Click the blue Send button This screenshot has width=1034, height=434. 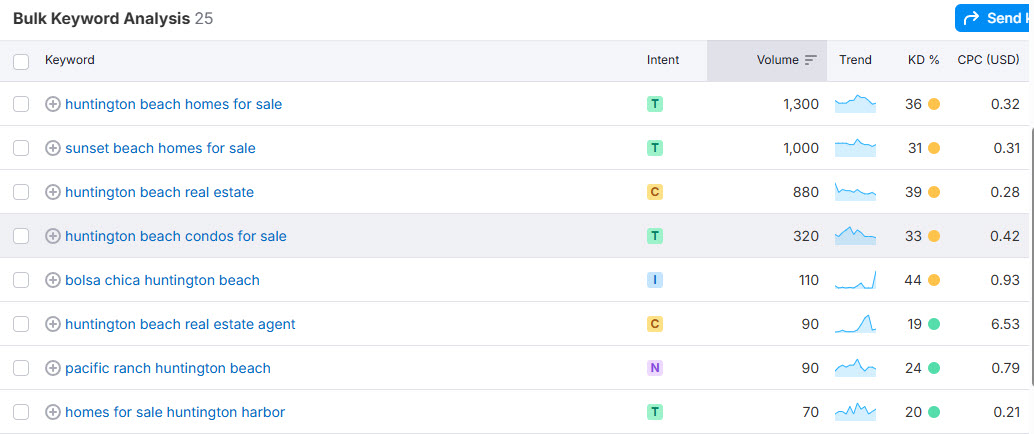pos(994,18)
